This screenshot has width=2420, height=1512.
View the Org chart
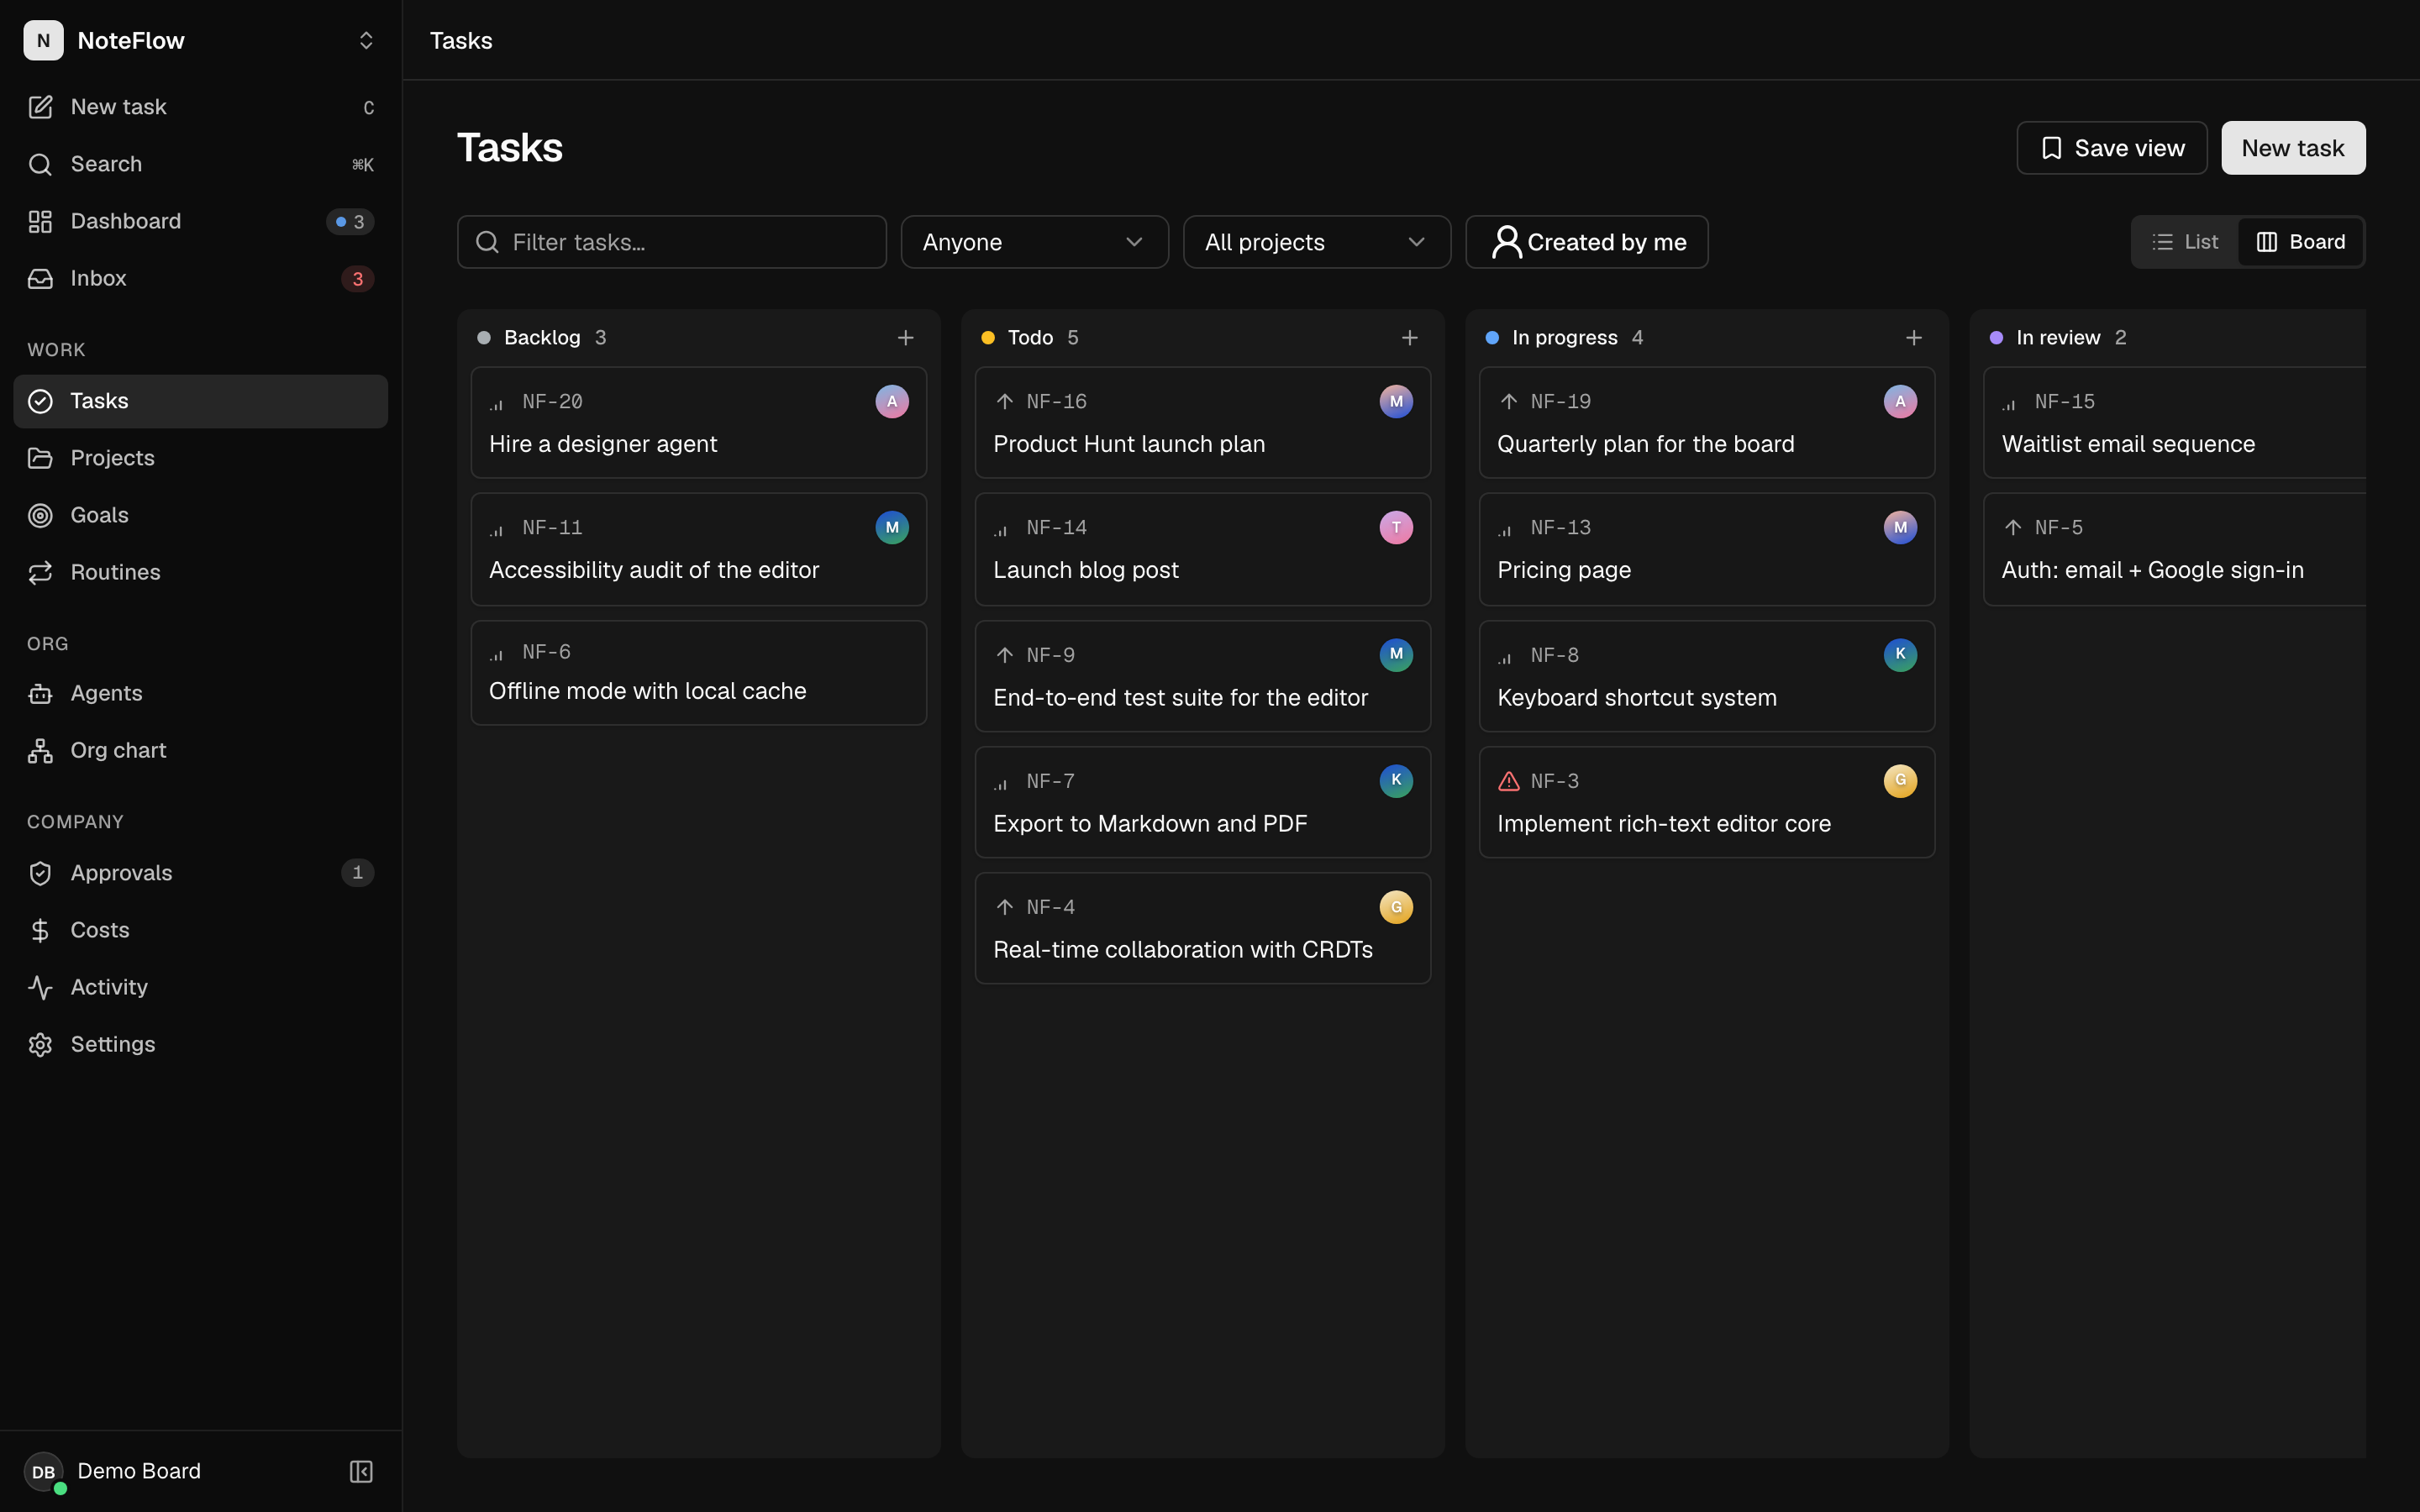click(x=201, y=750)
